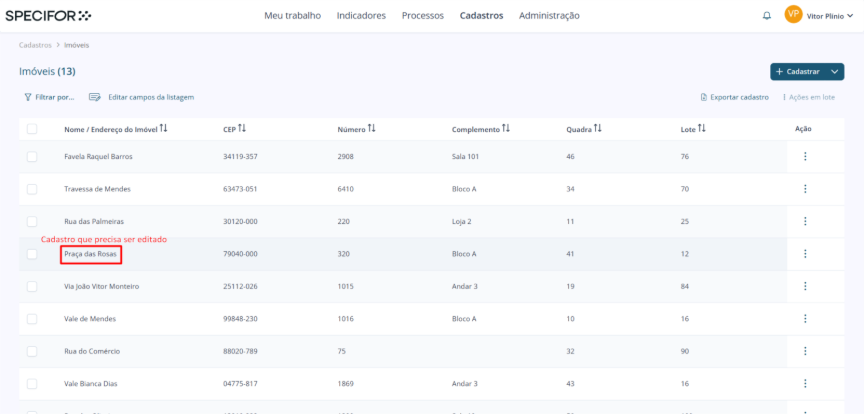The width and height of the screenshot is (864, 414).
Task: Click Exportar cadastro link
Action: coord(735,97)
